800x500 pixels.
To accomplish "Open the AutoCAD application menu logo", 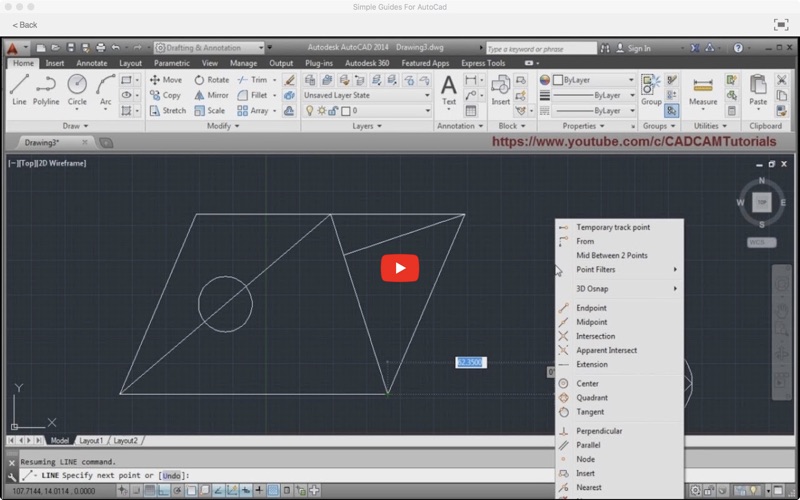I will 12,48.
